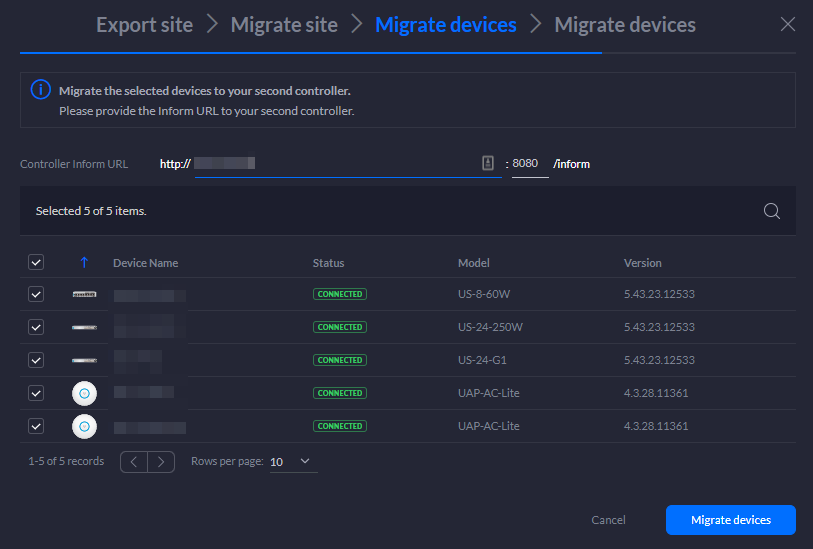The width and height of the screenshot is (813, 549).
Task: Click the US-8-60W switch device icon
Action: click(x=84, y=294)
